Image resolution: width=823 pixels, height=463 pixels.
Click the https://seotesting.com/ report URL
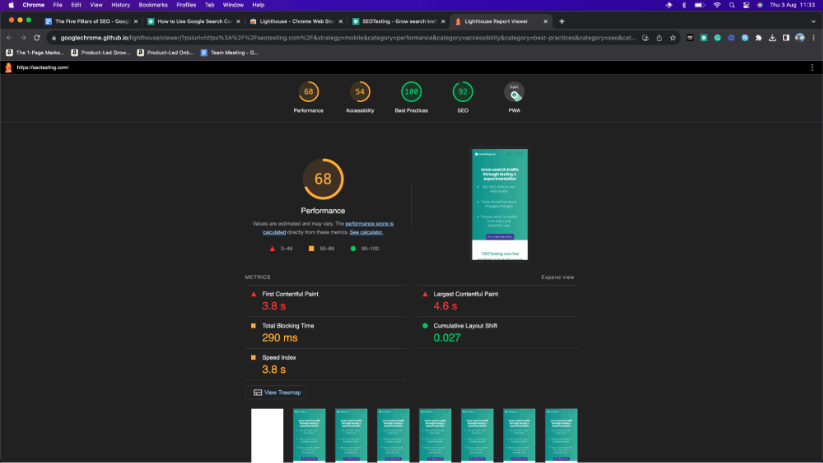point(43,67)
